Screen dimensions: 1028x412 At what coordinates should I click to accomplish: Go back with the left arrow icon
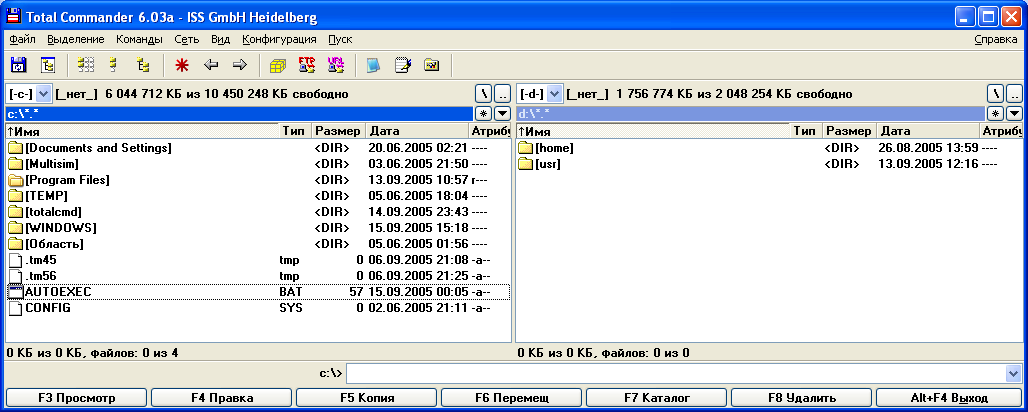(x=210, y=64)
